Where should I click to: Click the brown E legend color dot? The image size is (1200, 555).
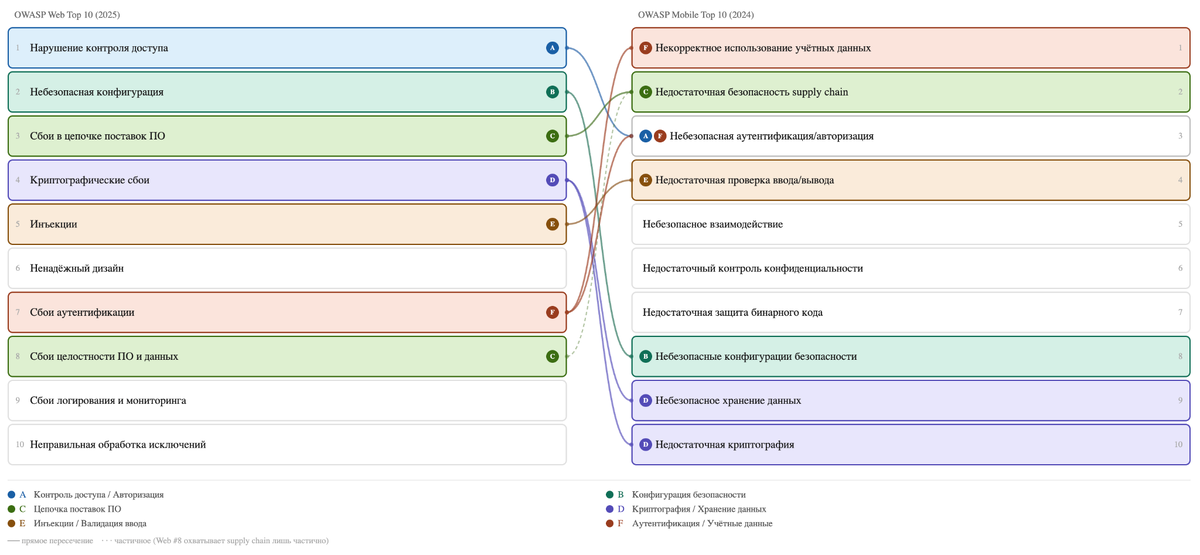click(11, 523)
